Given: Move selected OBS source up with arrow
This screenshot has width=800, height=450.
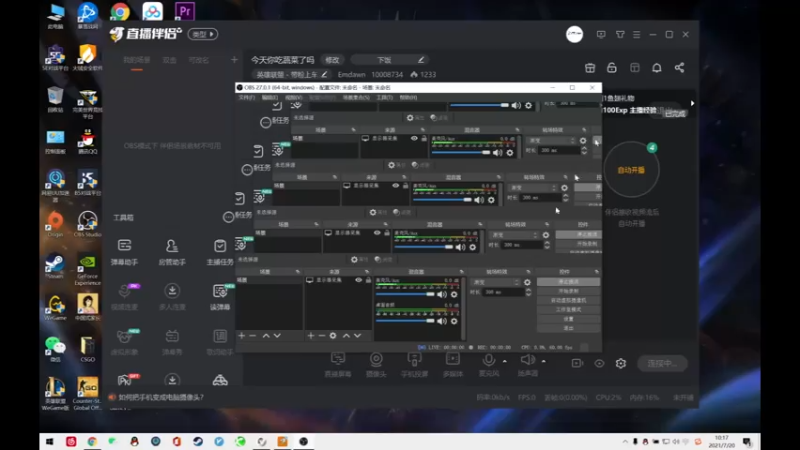Looking at the screenshot, I should coord(346,336).
